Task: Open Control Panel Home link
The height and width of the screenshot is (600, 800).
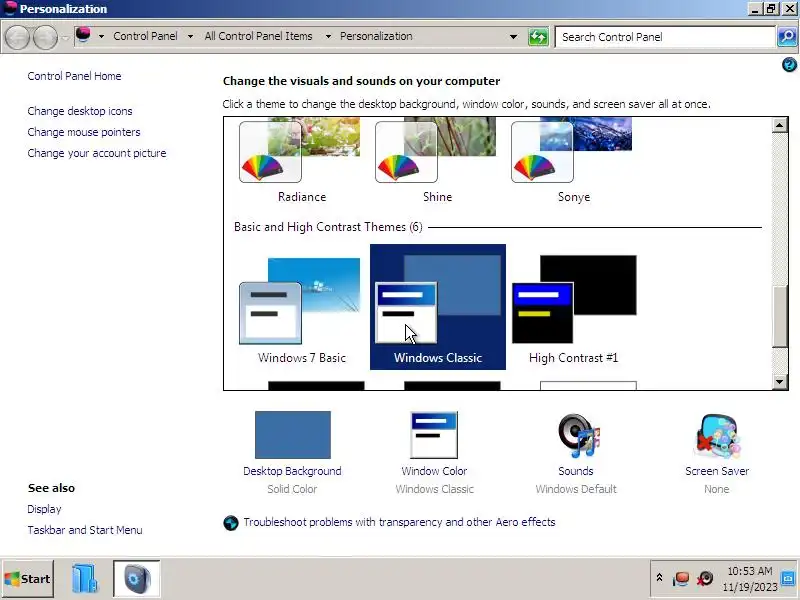Action: point(74,76)
